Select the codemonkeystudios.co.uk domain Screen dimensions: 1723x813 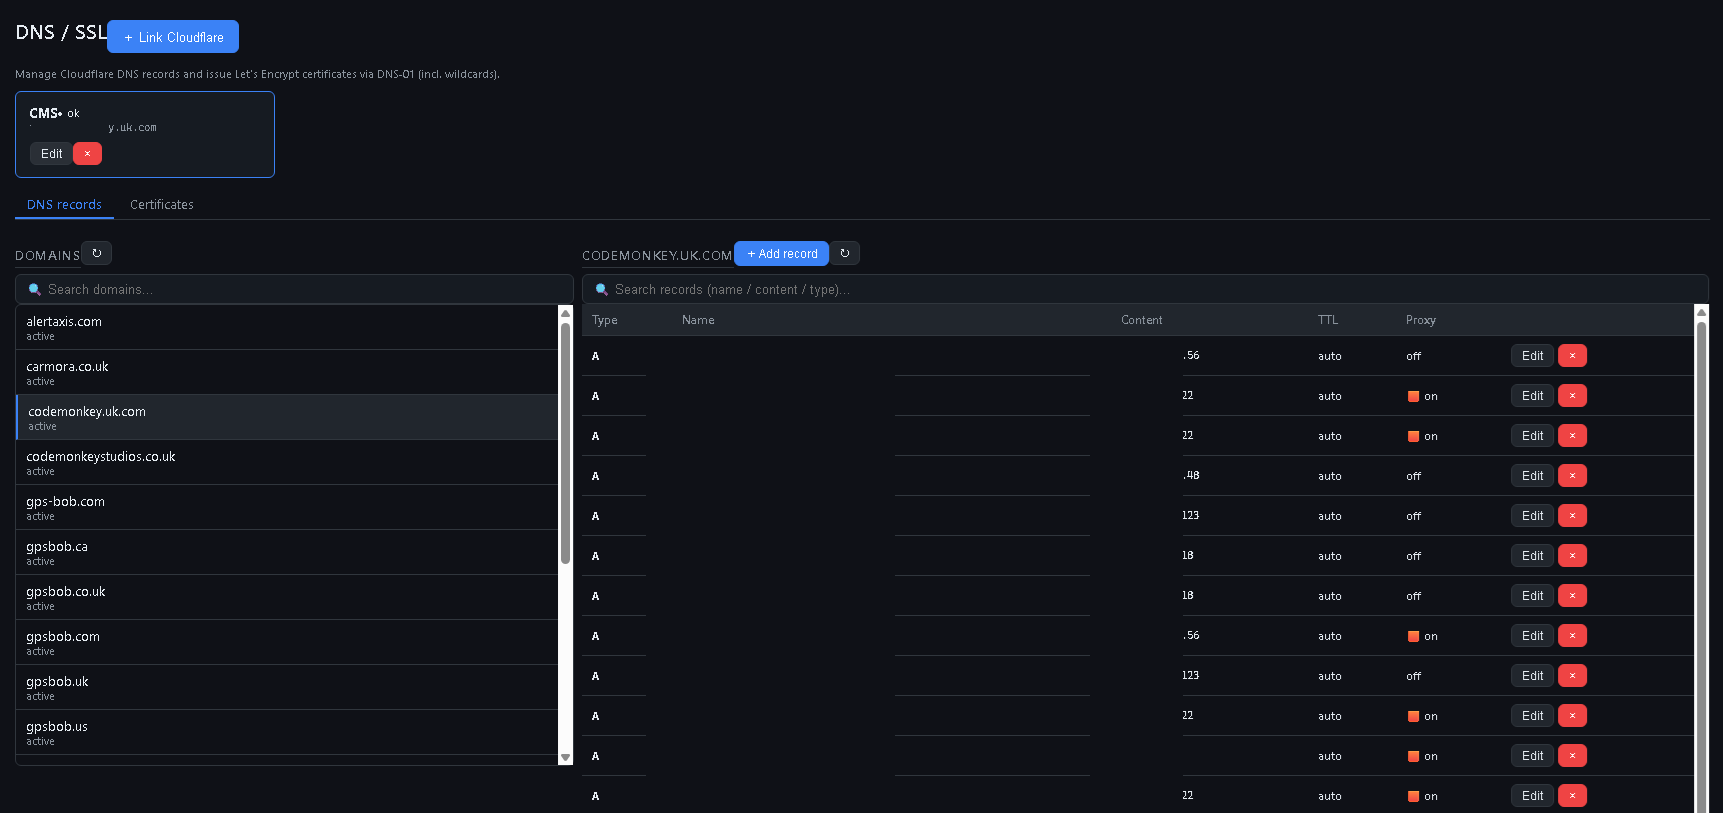tap(287, 462)
